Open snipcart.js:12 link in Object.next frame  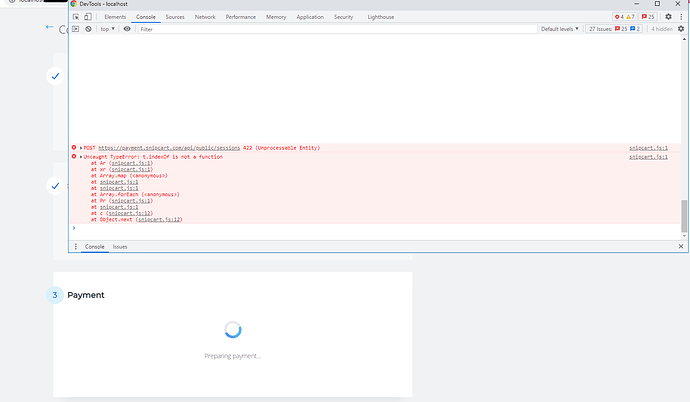[x=159, y=219]
